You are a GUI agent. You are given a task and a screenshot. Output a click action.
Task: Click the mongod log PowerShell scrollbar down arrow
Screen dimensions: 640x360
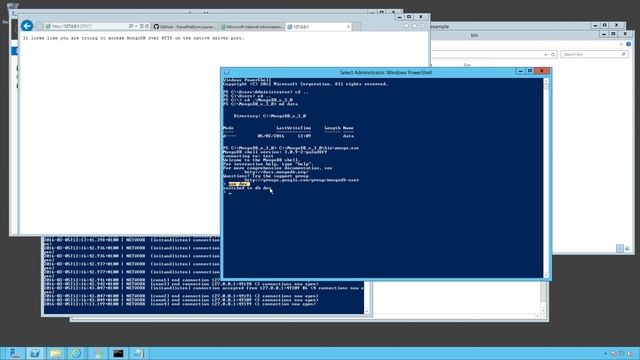(x=367, y=311)
